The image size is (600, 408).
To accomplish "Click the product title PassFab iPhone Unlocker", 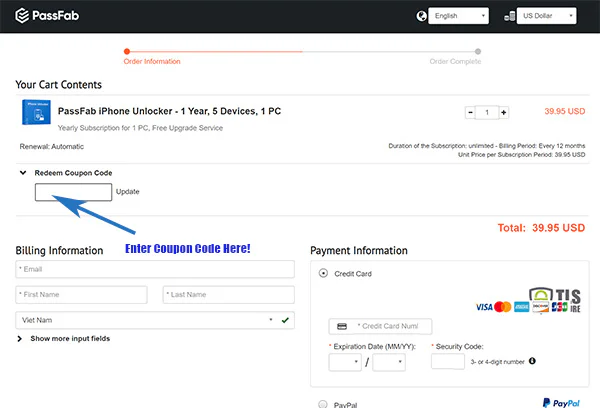I will (x=170, y=111).
